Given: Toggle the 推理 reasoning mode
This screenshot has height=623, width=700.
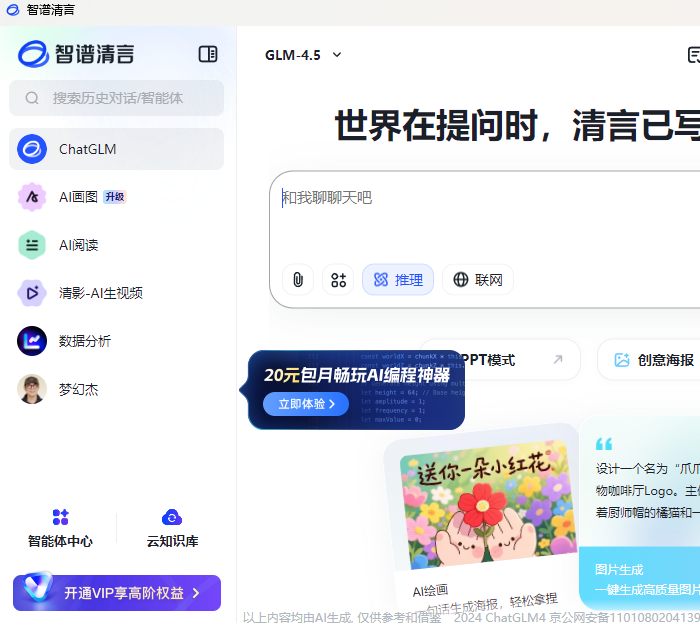Looking at the screenshot, I should pyautogui.click(x=398, y=280).
